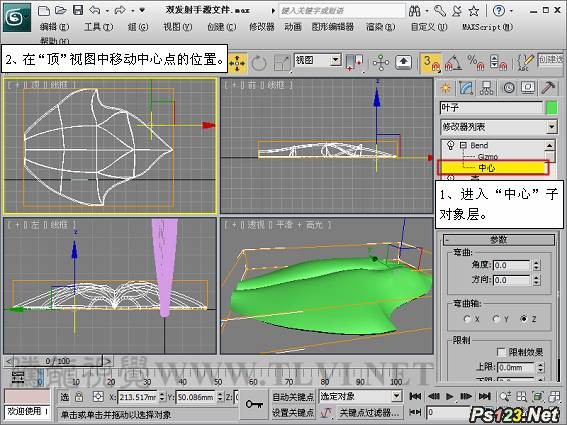
Task: Click the time slider 0/100
Action: pyautogui.click(x=58, y=361)
